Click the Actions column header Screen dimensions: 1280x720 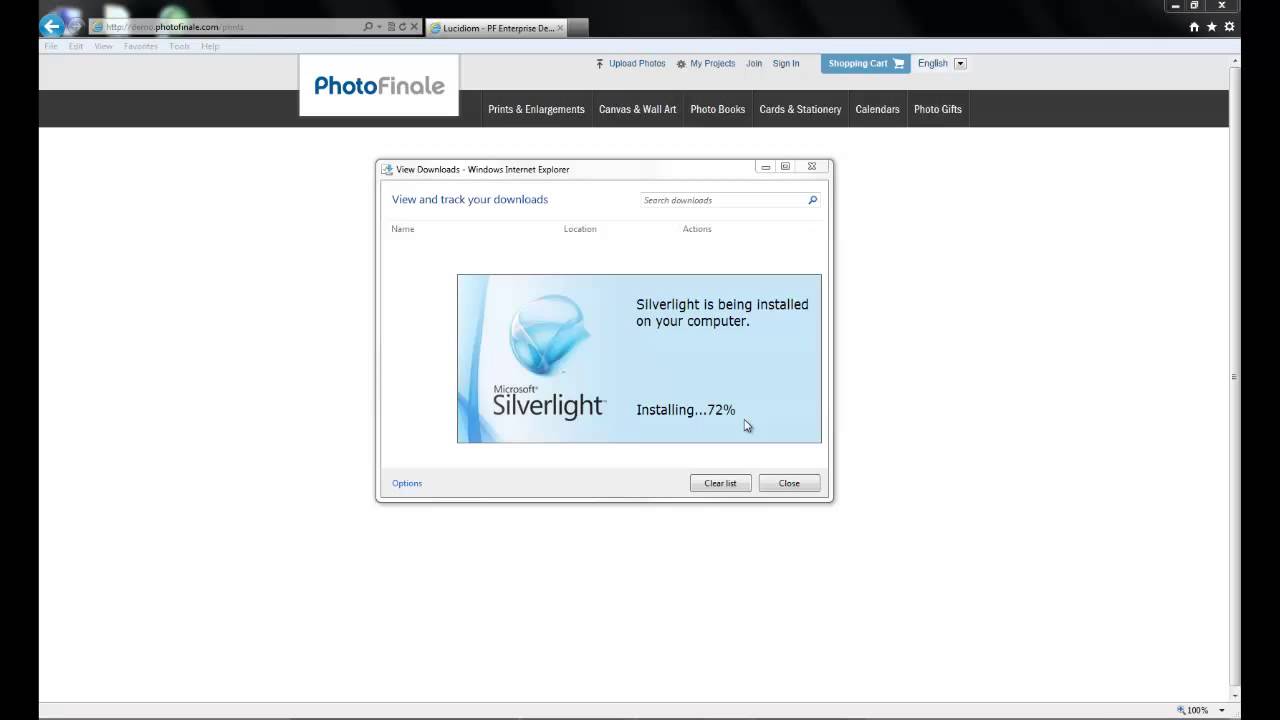tap(697, 229)
